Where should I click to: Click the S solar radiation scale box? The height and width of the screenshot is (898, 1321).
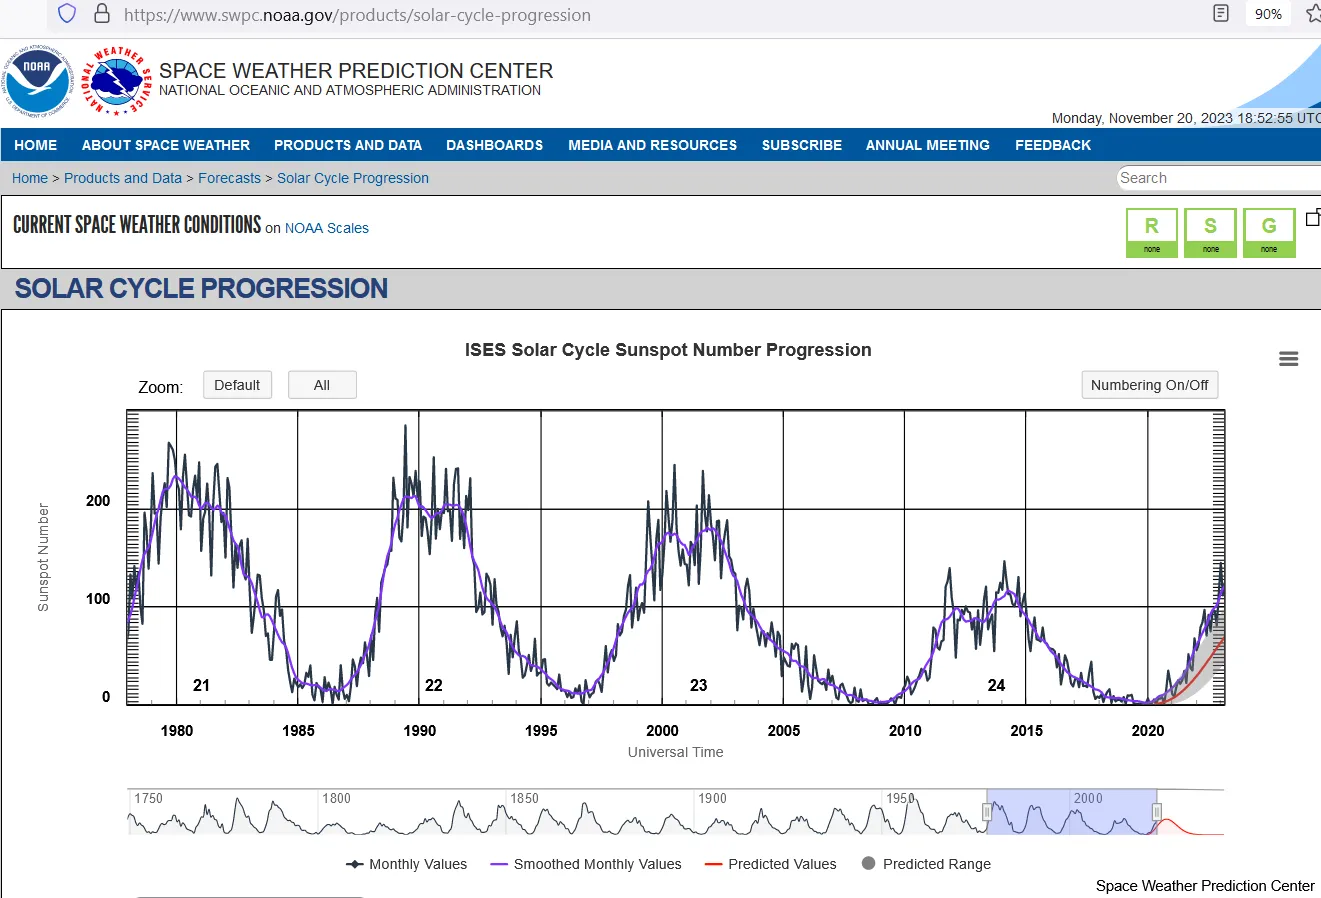click(1210, 233)
